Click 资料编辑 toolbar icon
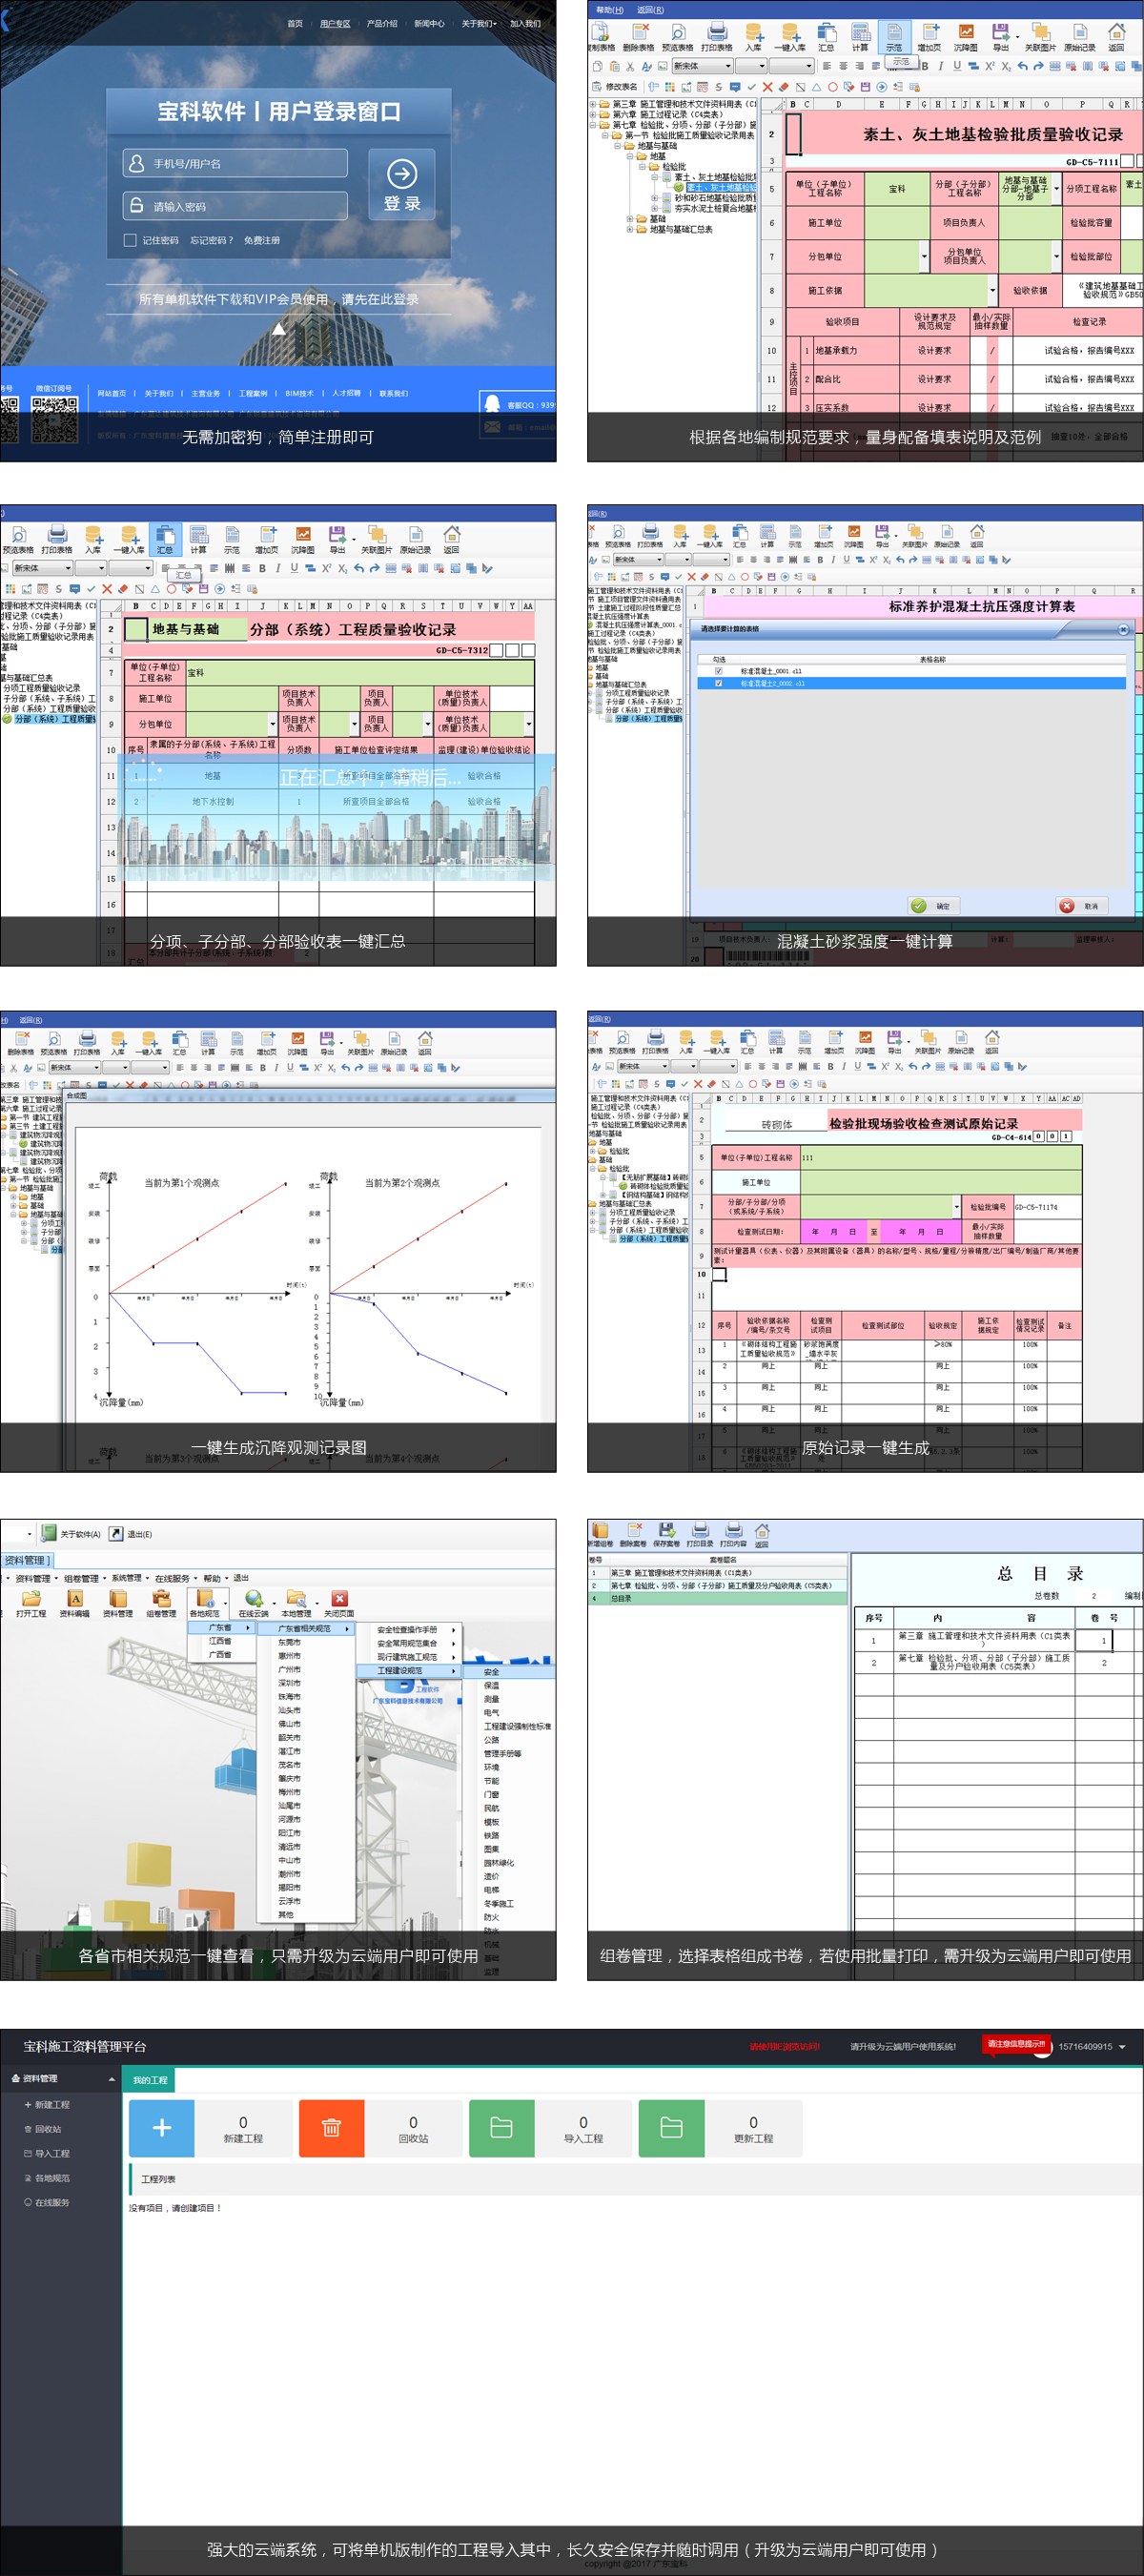 coord(75,1604)
